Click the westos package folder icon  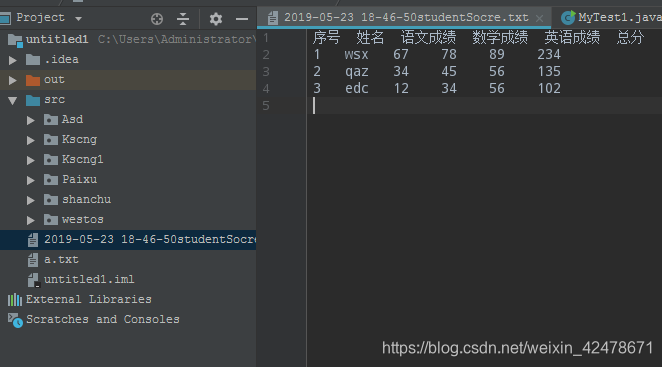[51, 220]
